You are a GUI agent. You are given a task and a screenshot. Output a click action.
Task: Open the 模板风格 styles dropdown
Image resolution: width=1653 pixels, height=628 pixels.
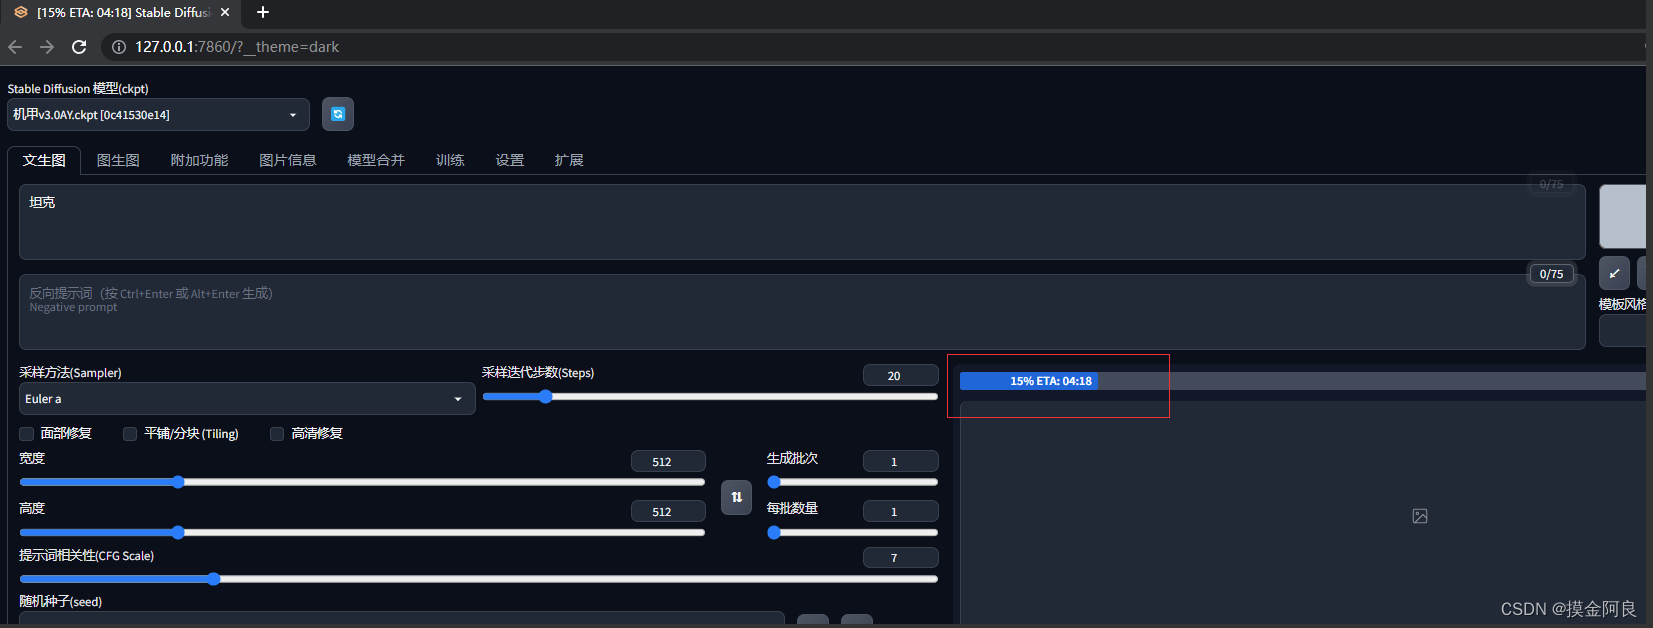tap(1624, 331)
